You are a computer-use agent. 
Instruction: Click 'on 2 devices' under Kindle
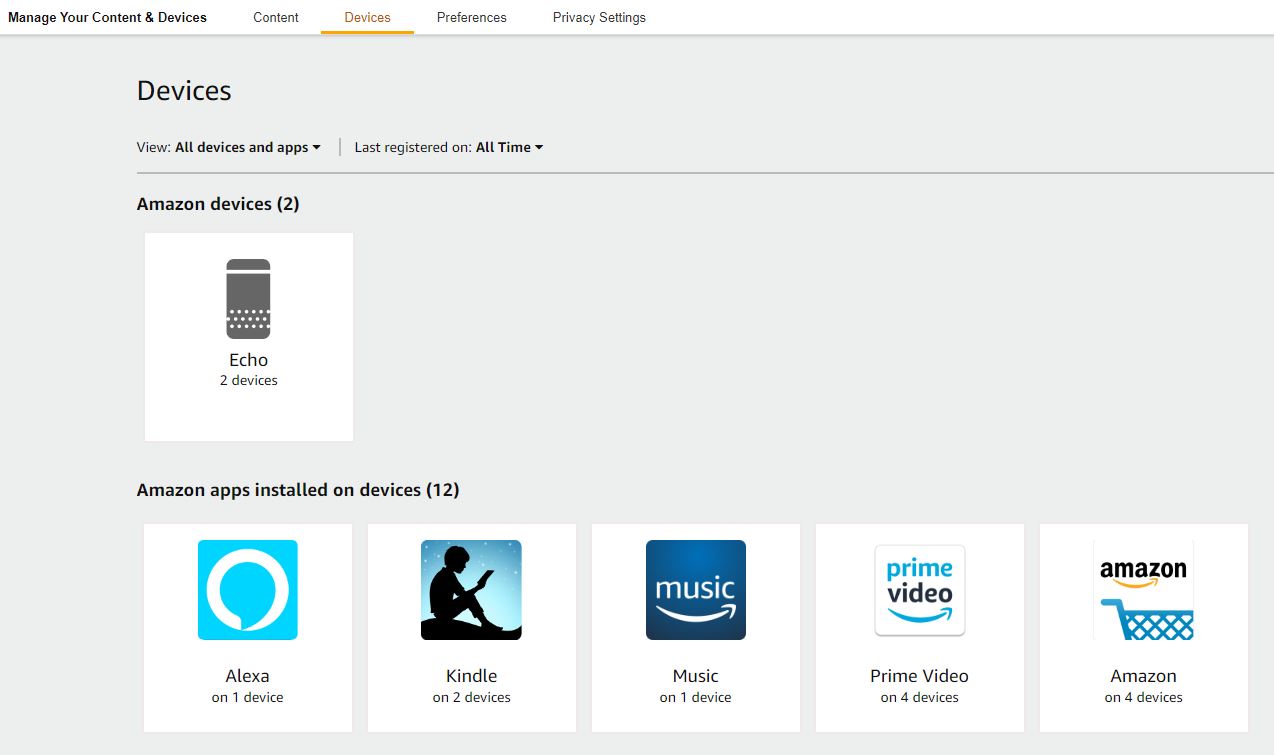pos(471,697)
